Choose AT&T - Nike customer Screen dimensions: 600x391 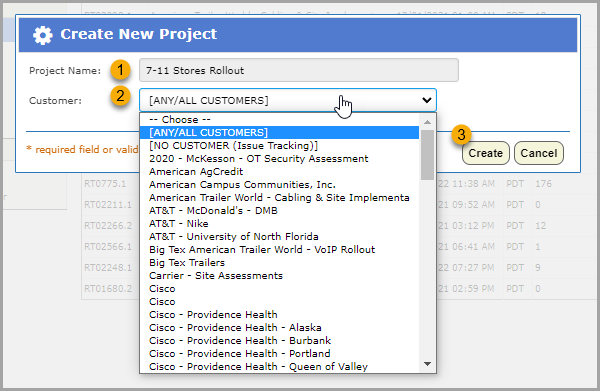click(x=279, y=223)
